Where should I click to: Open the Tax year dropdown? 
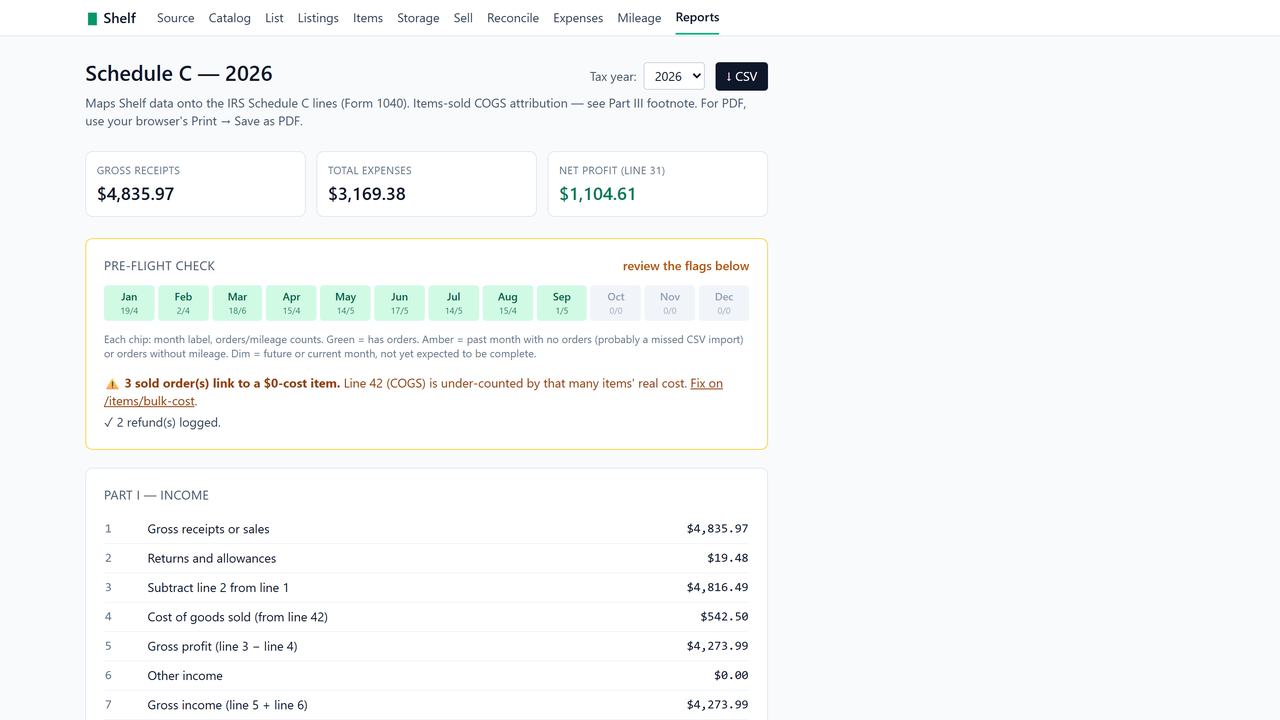point(674,77)
